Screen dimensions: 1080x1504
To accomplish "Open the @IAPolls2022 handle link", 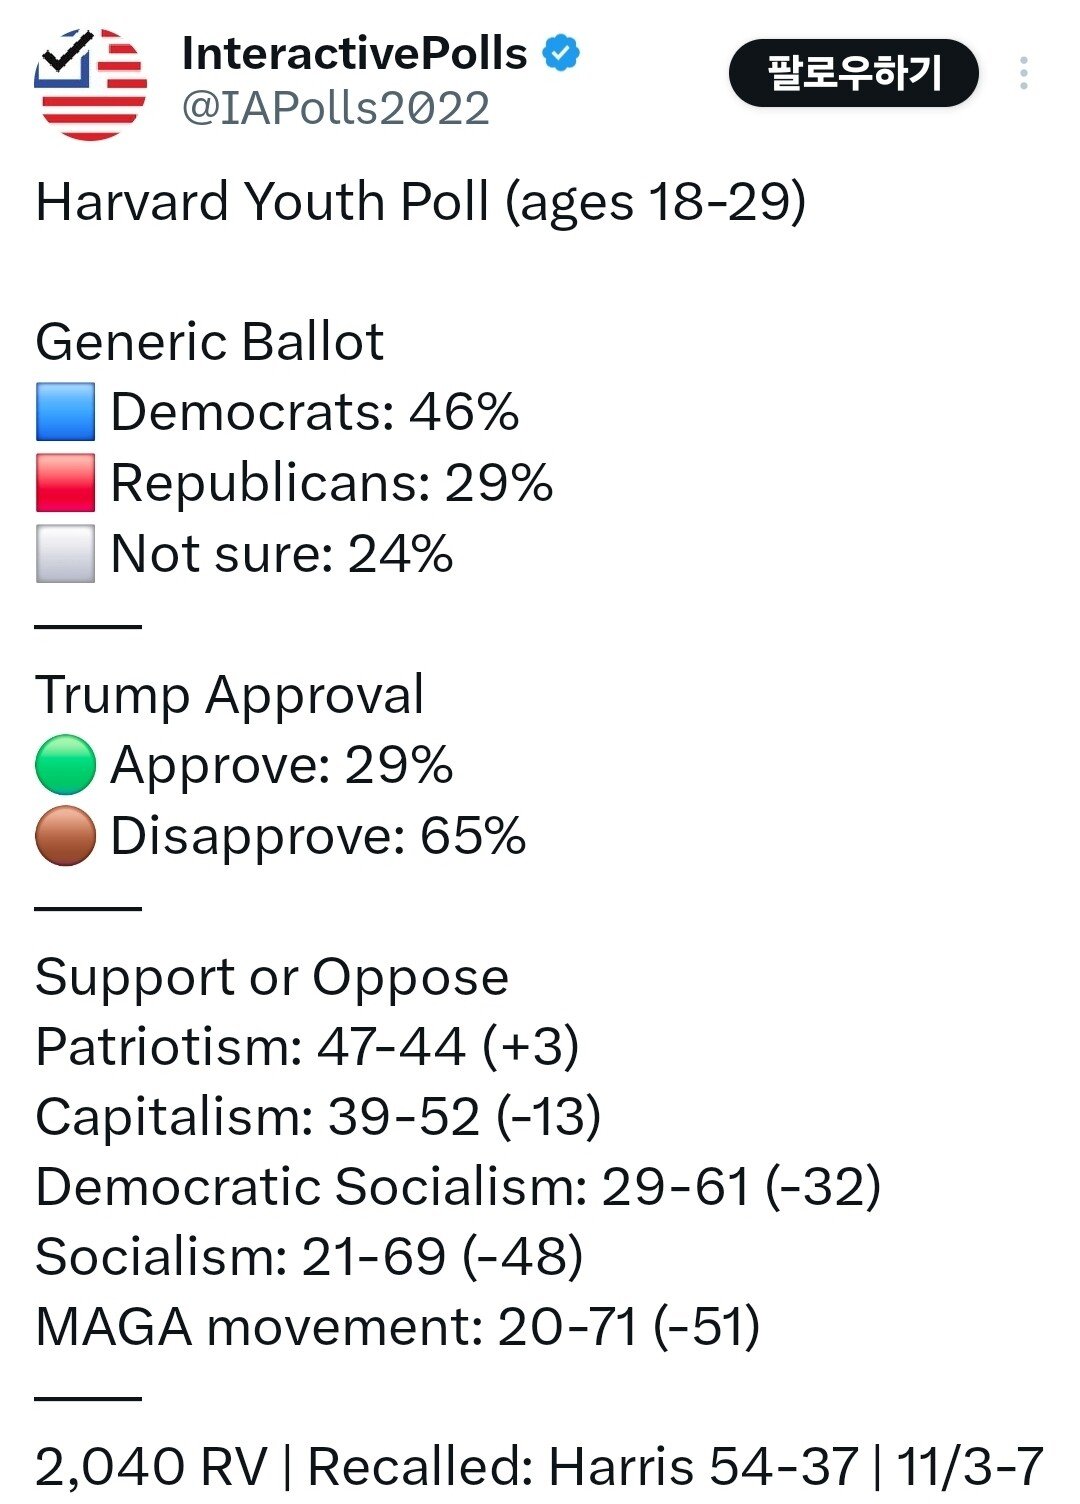I will 336,108.
